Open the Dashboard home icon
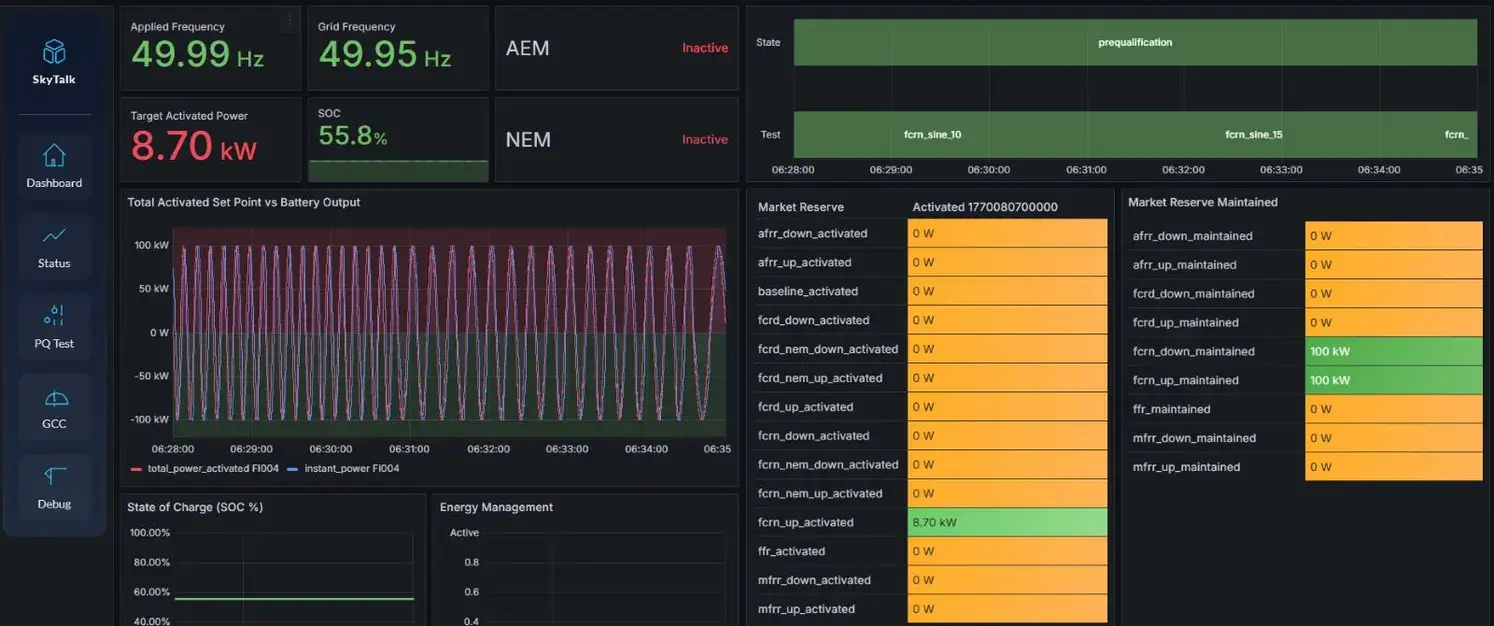This screenshot has height=626, width=1494. 54,156
